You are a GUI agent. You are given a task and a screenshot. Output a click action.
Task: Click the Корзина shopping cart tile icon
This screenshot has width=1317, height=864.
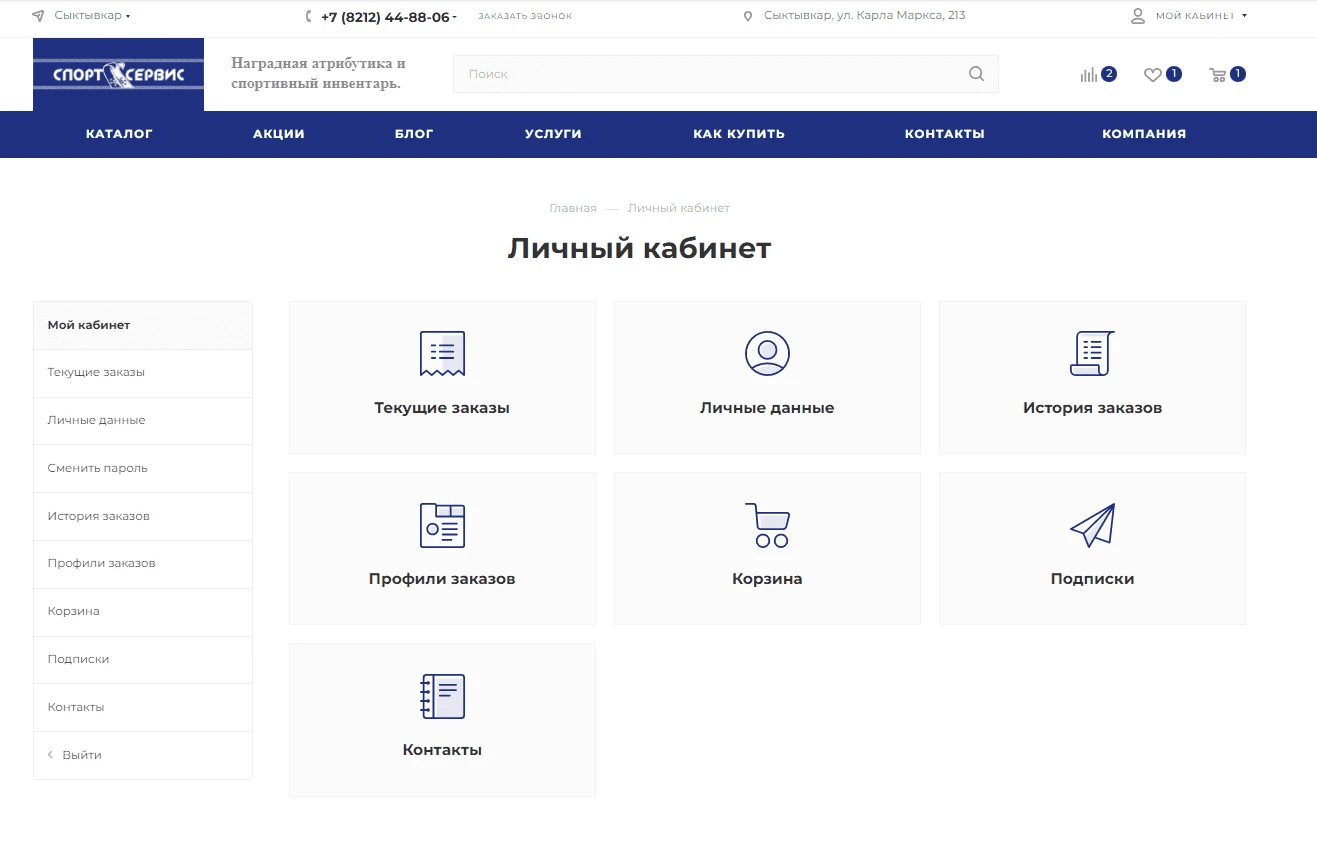coord(767,525)
